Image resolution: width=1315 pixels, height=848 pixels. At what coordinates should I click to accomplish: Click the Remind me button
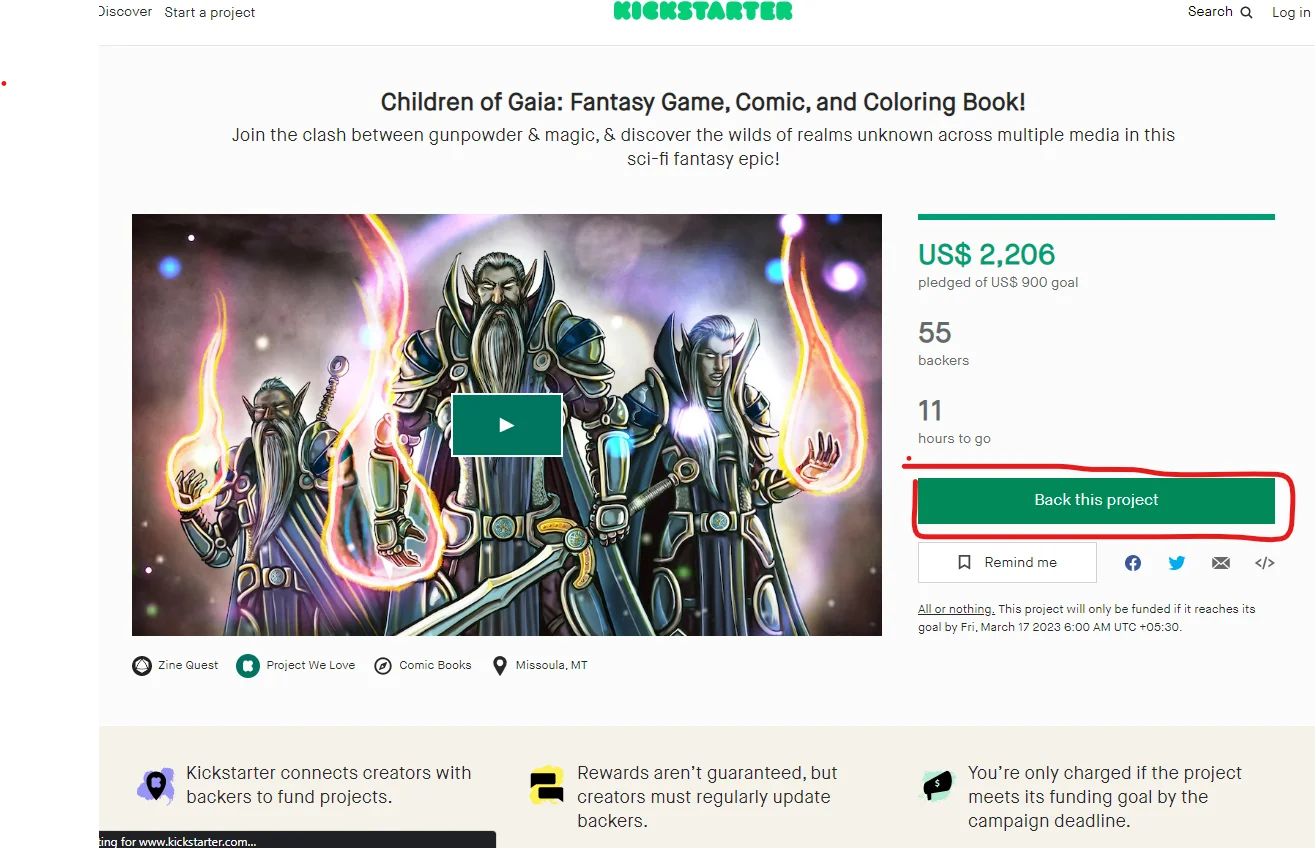coord(1006,562)
